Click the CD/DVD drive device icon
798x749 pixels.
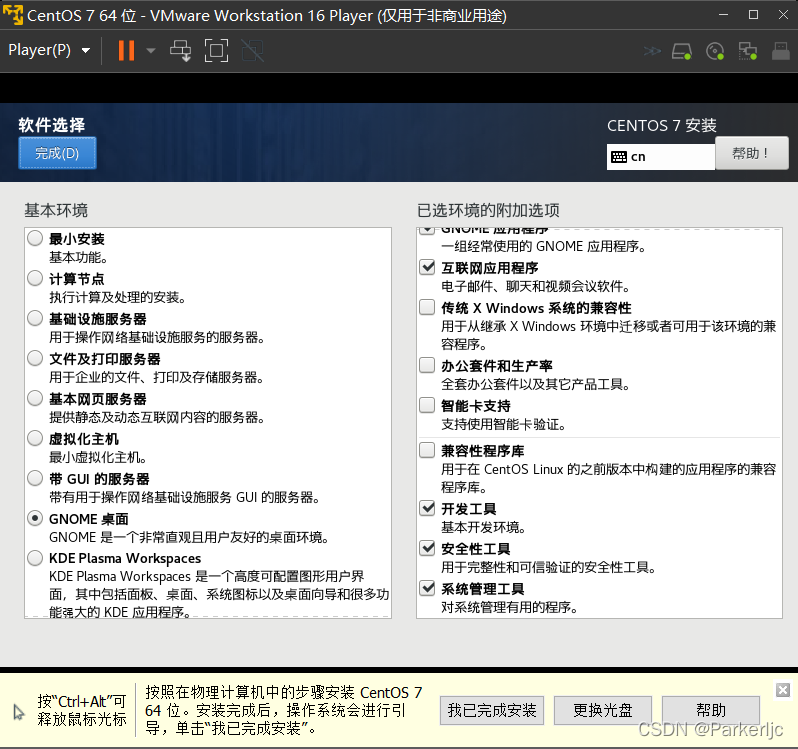[715, 51]
